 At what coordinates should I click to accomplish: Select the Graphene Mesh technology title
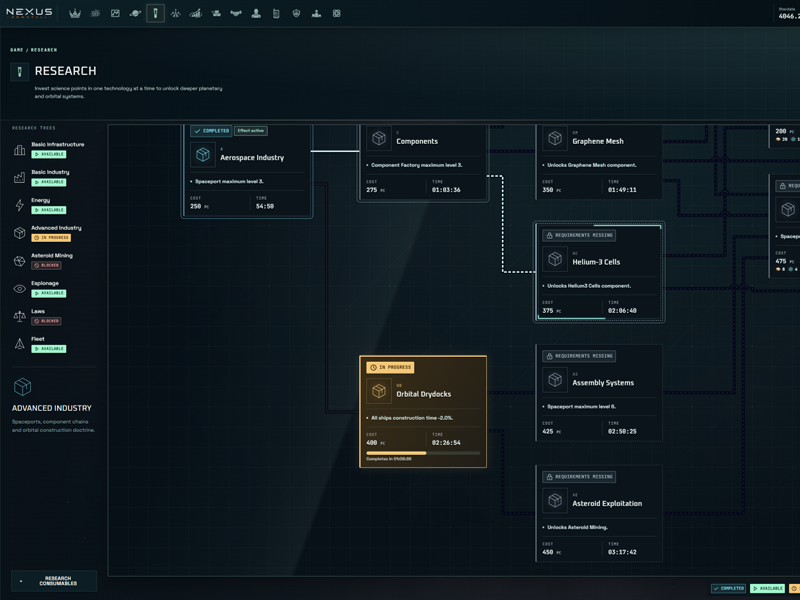597,141
